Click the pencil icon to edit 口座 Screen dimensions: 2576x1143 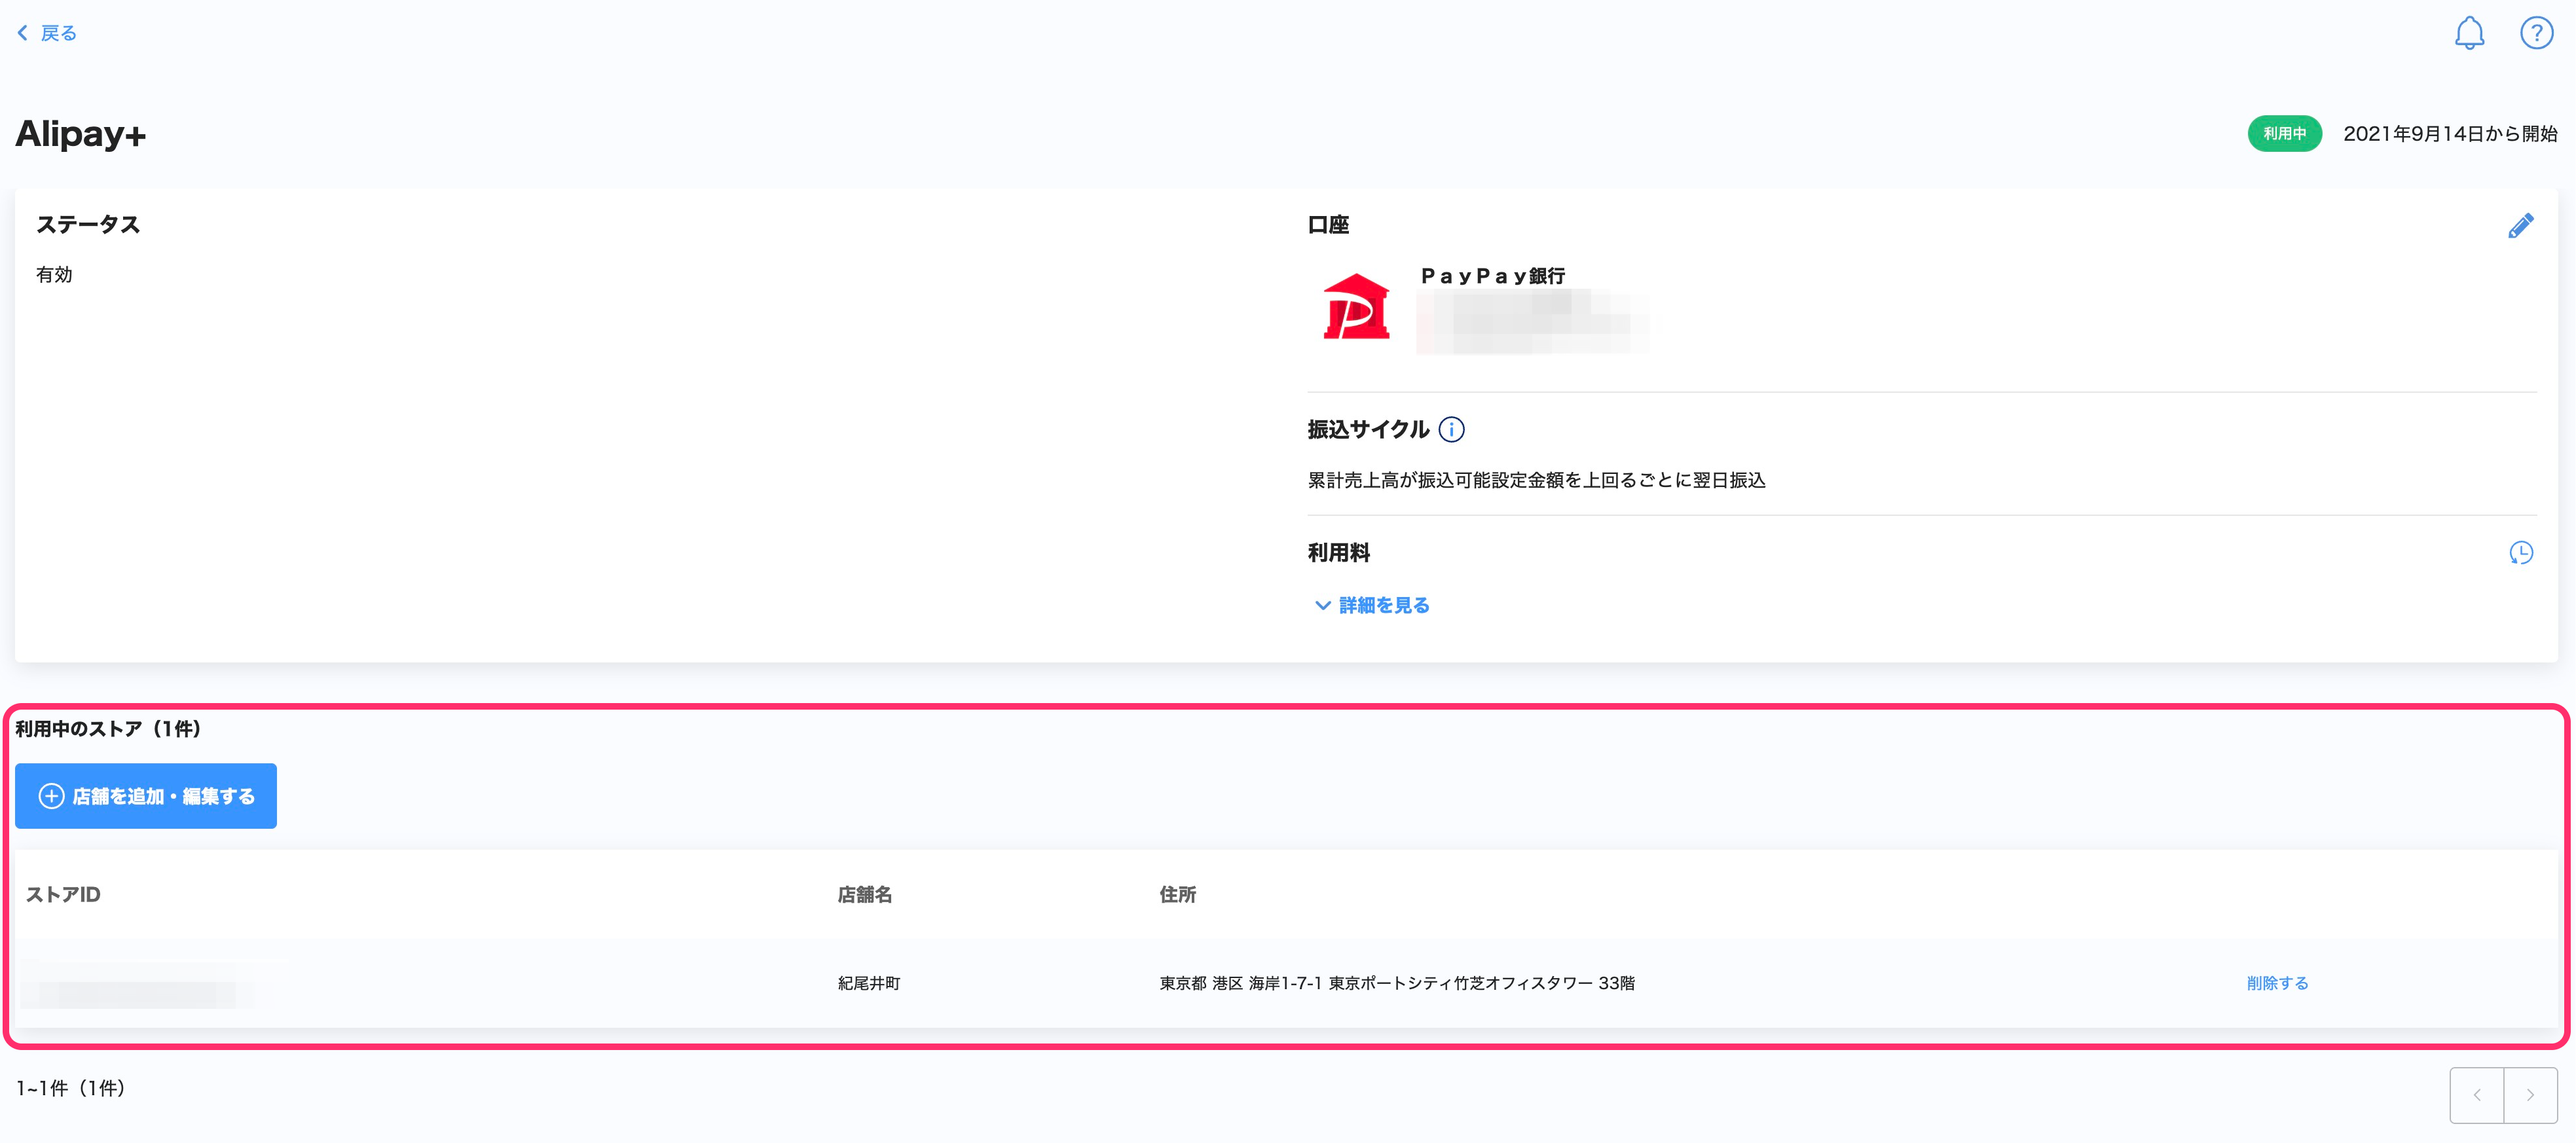pos(2520,226)
